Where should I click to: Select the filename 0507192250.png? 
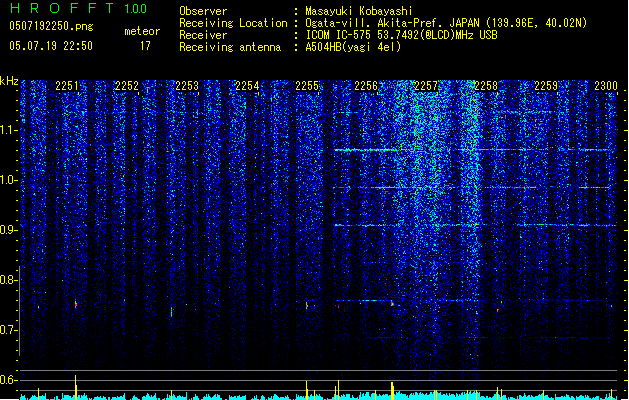click(x=51, y=26)
